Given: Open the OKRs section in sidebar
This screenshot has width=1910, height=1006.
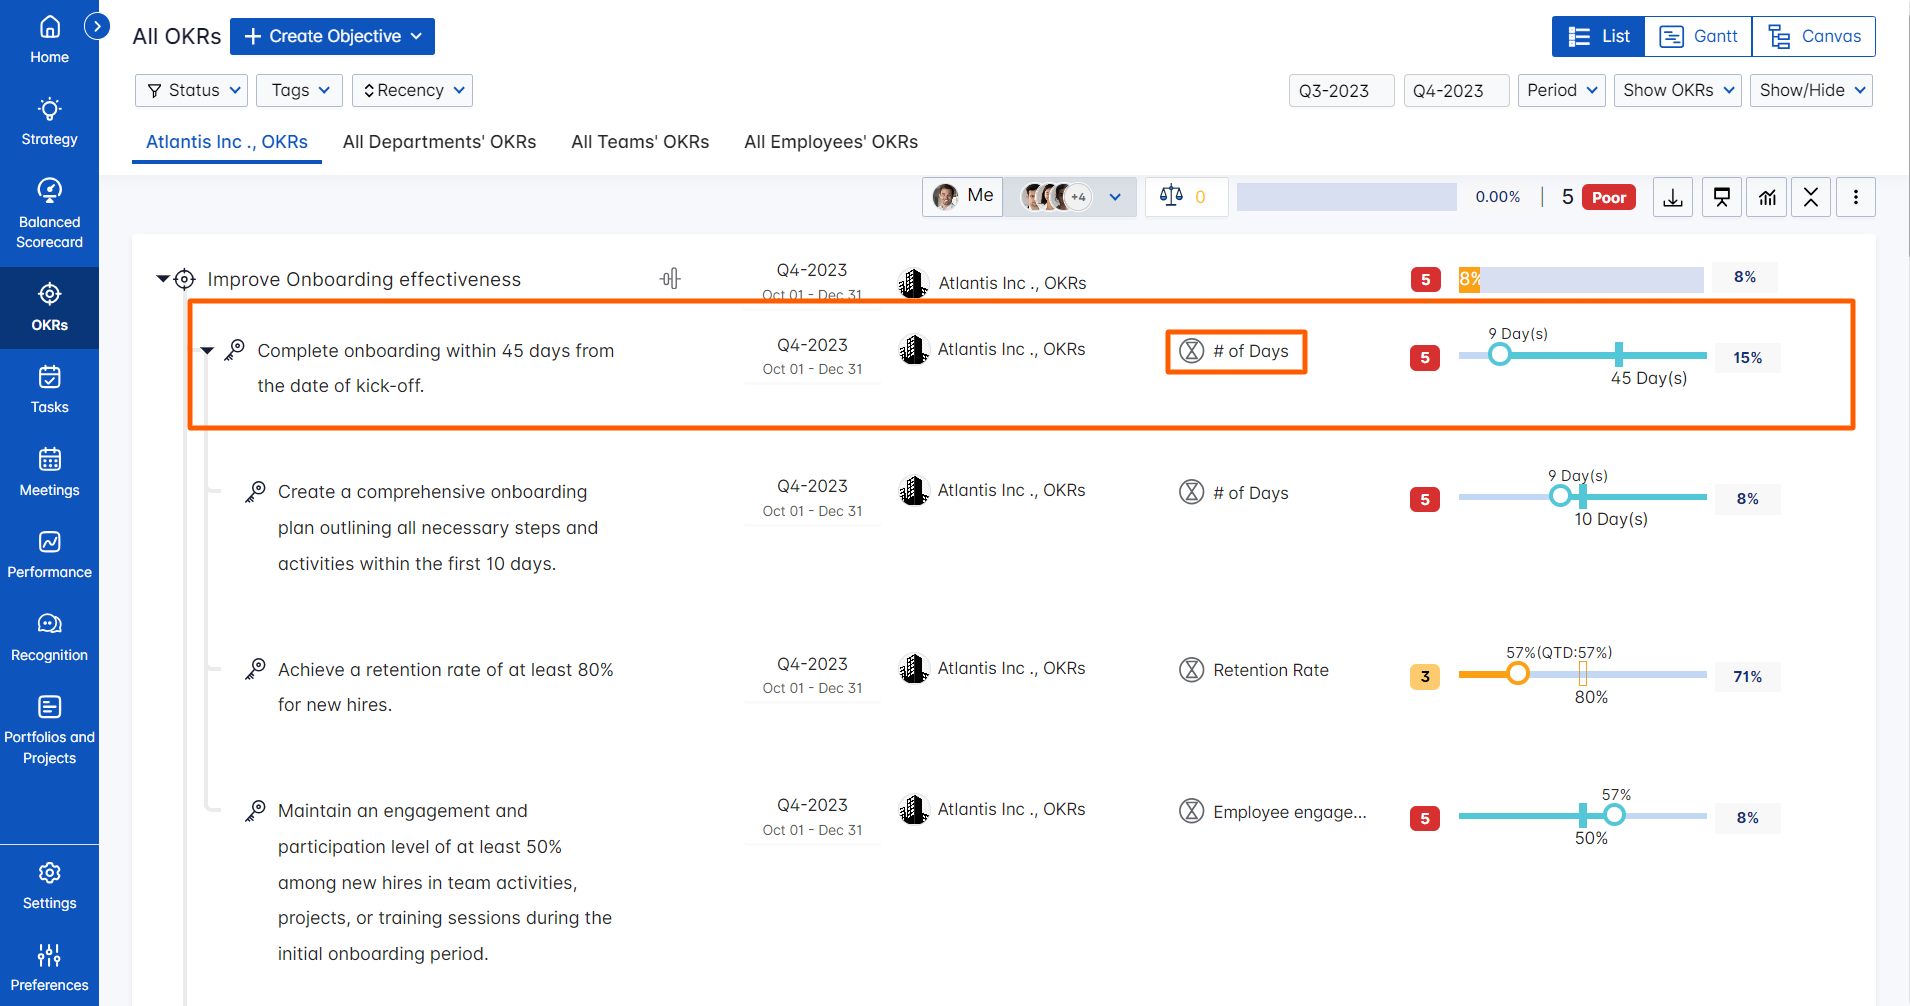Looking at the screenshot, I should (49, 307).
